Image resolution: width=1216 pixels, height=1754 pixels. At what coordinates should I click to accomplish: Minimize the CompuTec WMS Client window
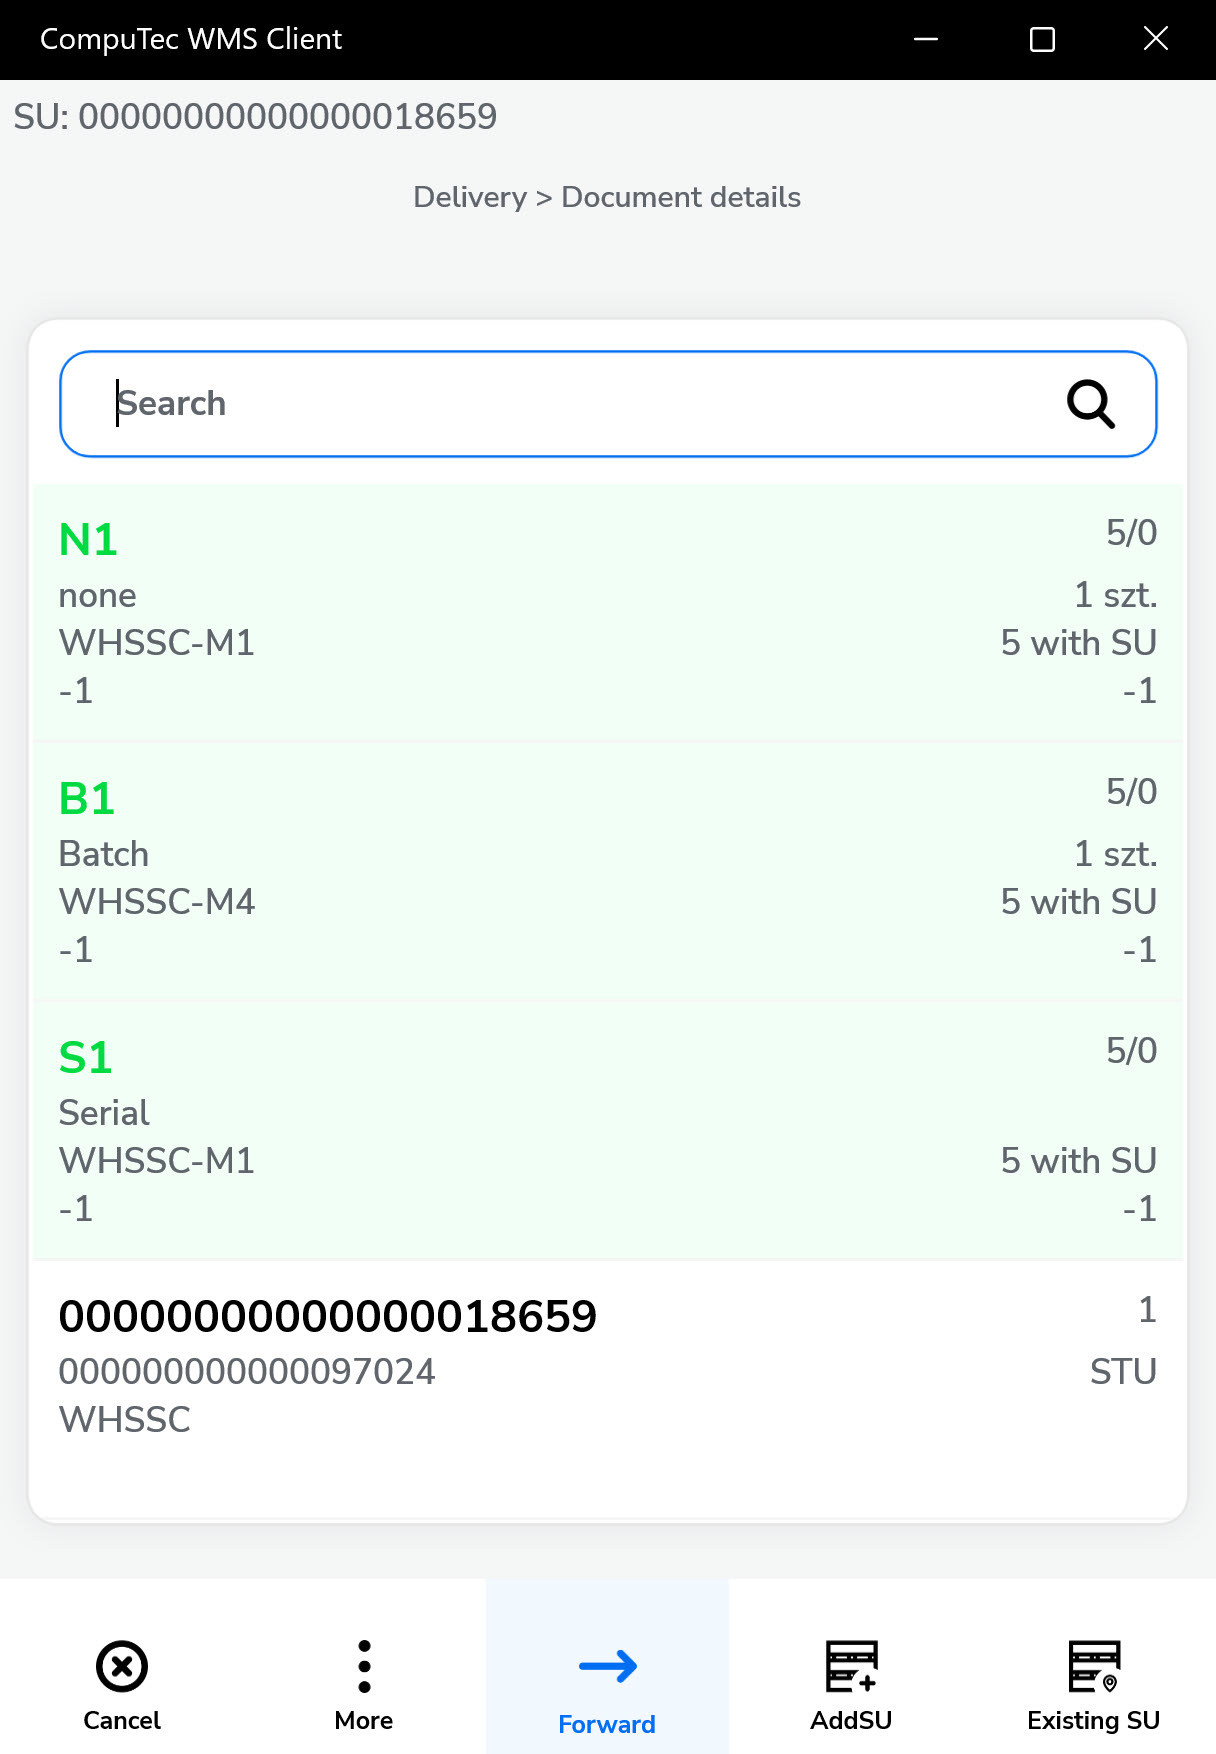[926, 39]
